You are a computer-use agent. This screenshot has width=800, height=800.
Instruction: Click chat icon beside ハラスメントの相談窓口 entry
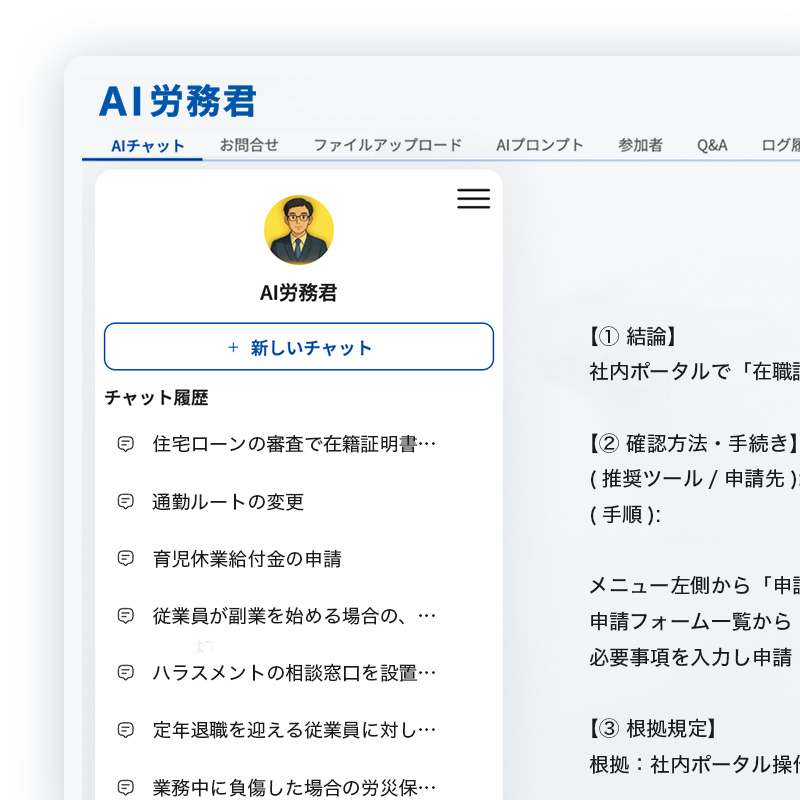pyautogui.click(x=126, y=672)
